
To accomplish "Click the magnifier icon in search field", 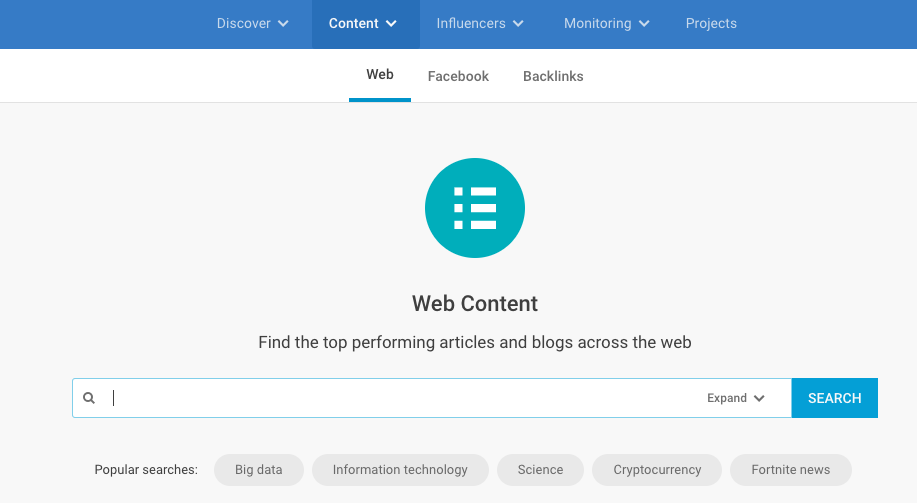I will click(x=89, y=398).
